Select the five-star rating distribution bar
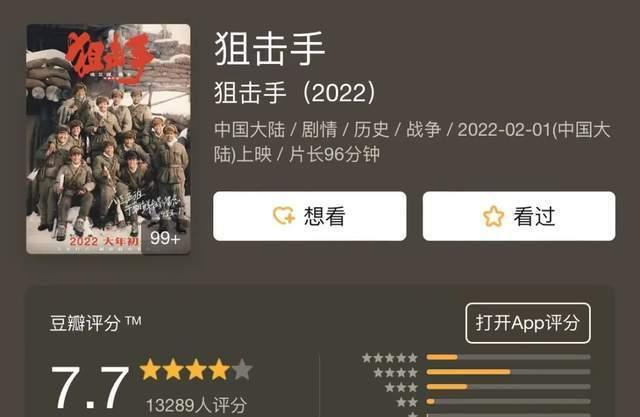Viewport: 640px width, 417px height. point(508,357)
